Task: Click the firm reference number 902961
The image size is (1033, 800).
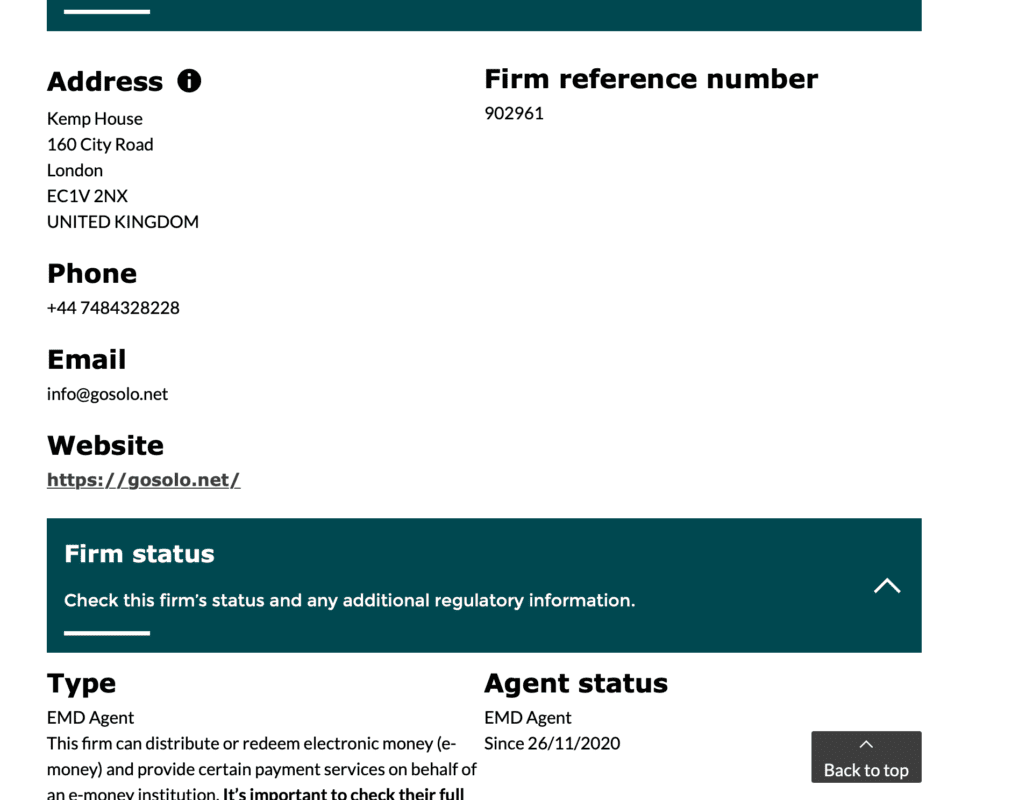Action: click(x=514, y=113)
